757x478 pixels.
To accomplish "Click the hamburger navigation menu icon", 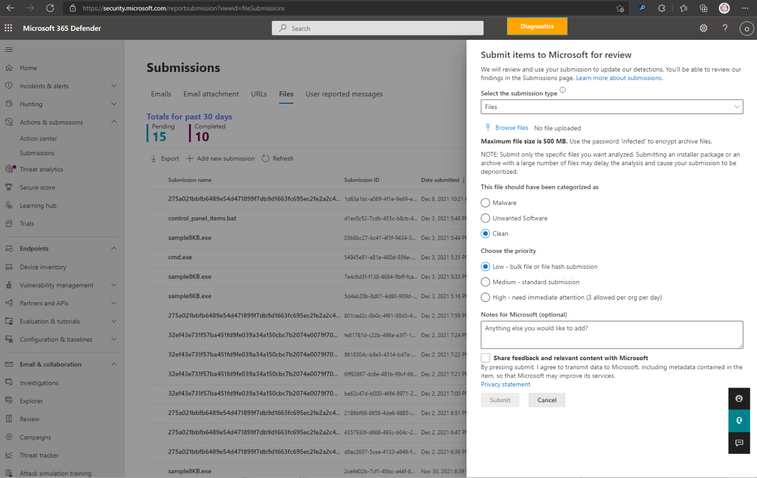I will pos(9,49).
